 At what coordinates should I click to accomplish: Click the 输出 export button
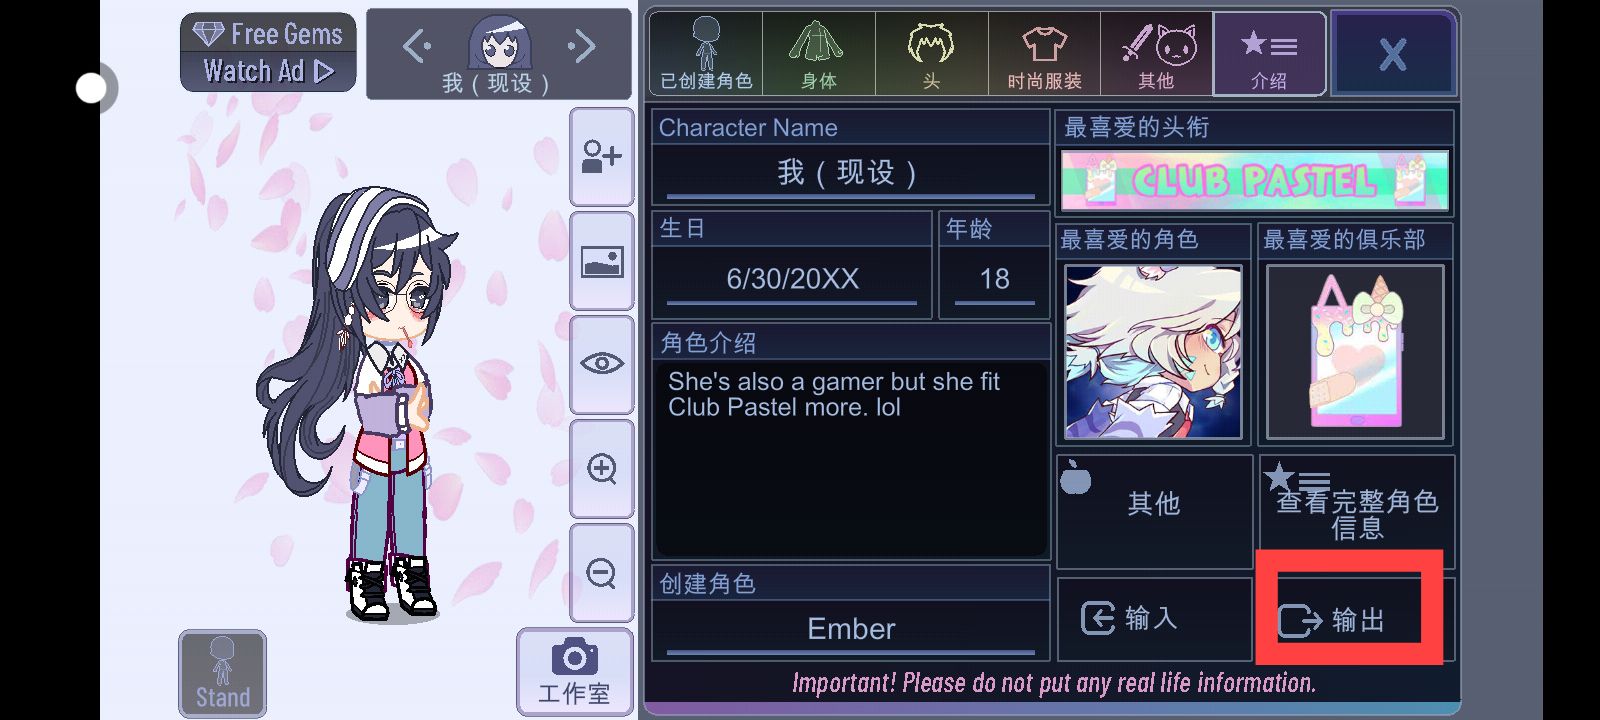pyautogui.click(x=1349, y=619)
